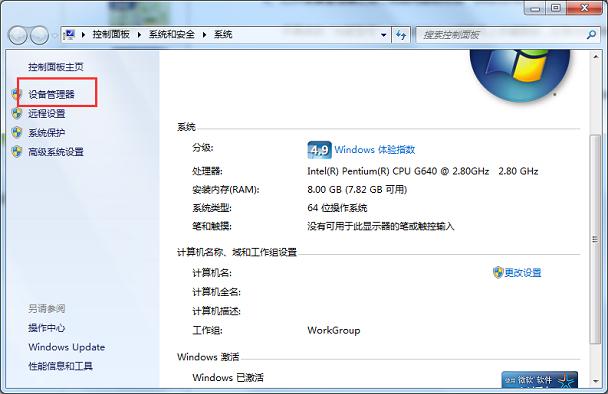Click the processor value Intel(R) Pentium(R) text

423,171
